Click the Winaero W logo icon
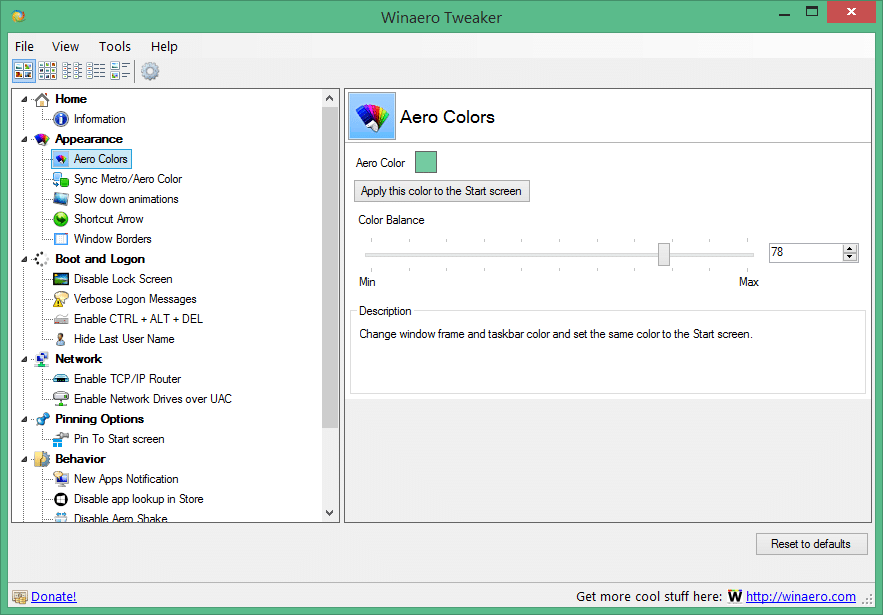This screenshot has width=883, height=615. pos(734,596)
